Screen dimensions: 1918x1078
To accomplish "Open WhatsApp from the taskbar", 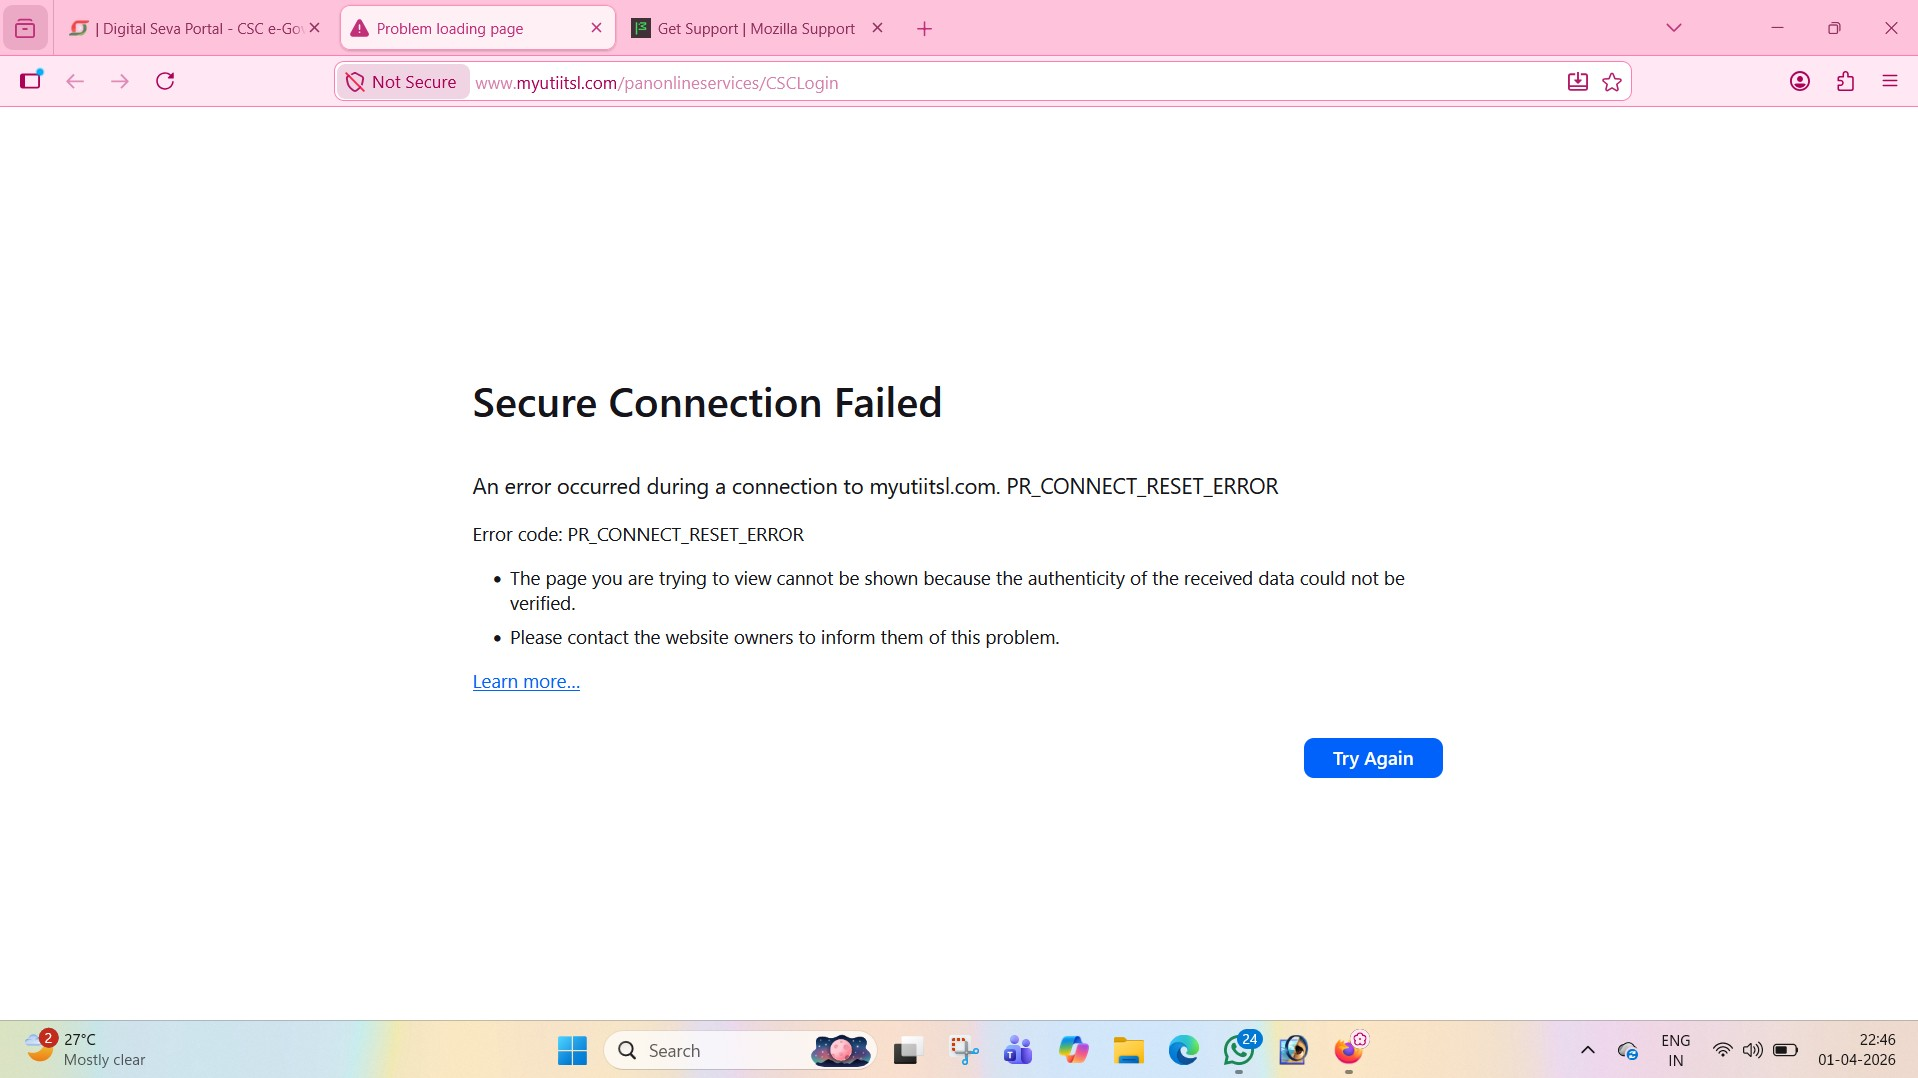I will pyautogui.click(x=1238, y=1051).
